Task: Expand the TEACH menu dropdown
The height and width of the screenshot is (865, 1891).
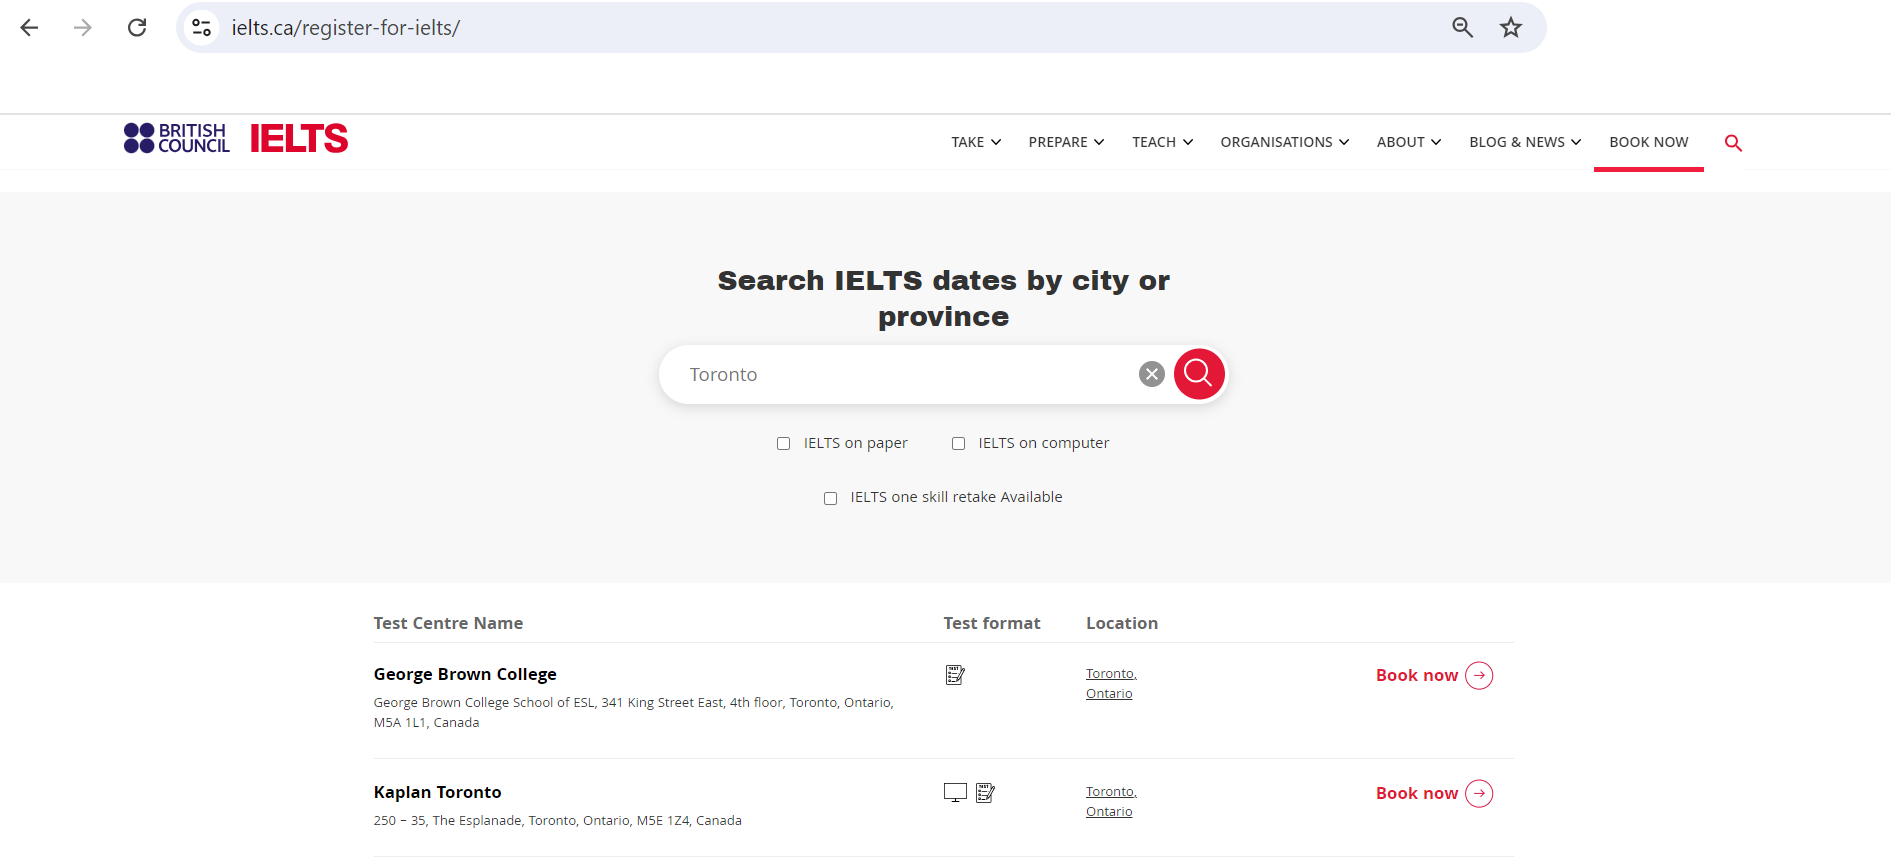Action: click(x=1162, y=142)
